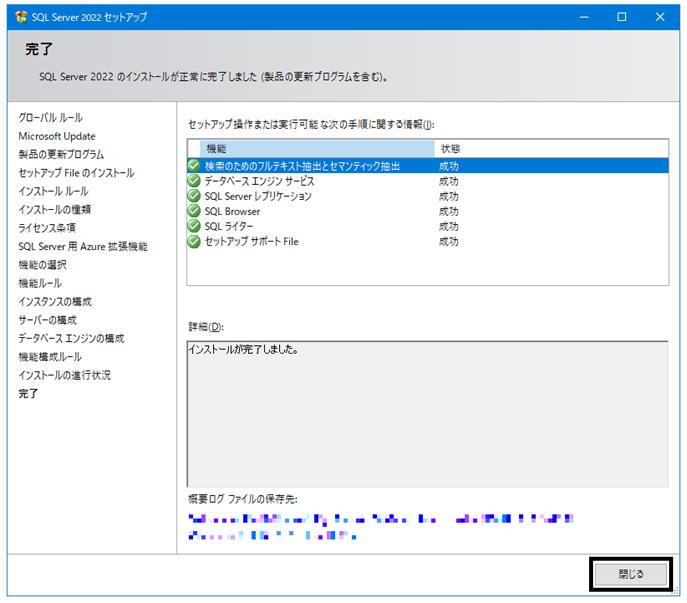Close the setup window with X
Image resolution: width=687 pixels, height=603 pixels.
tap(660, 17)
